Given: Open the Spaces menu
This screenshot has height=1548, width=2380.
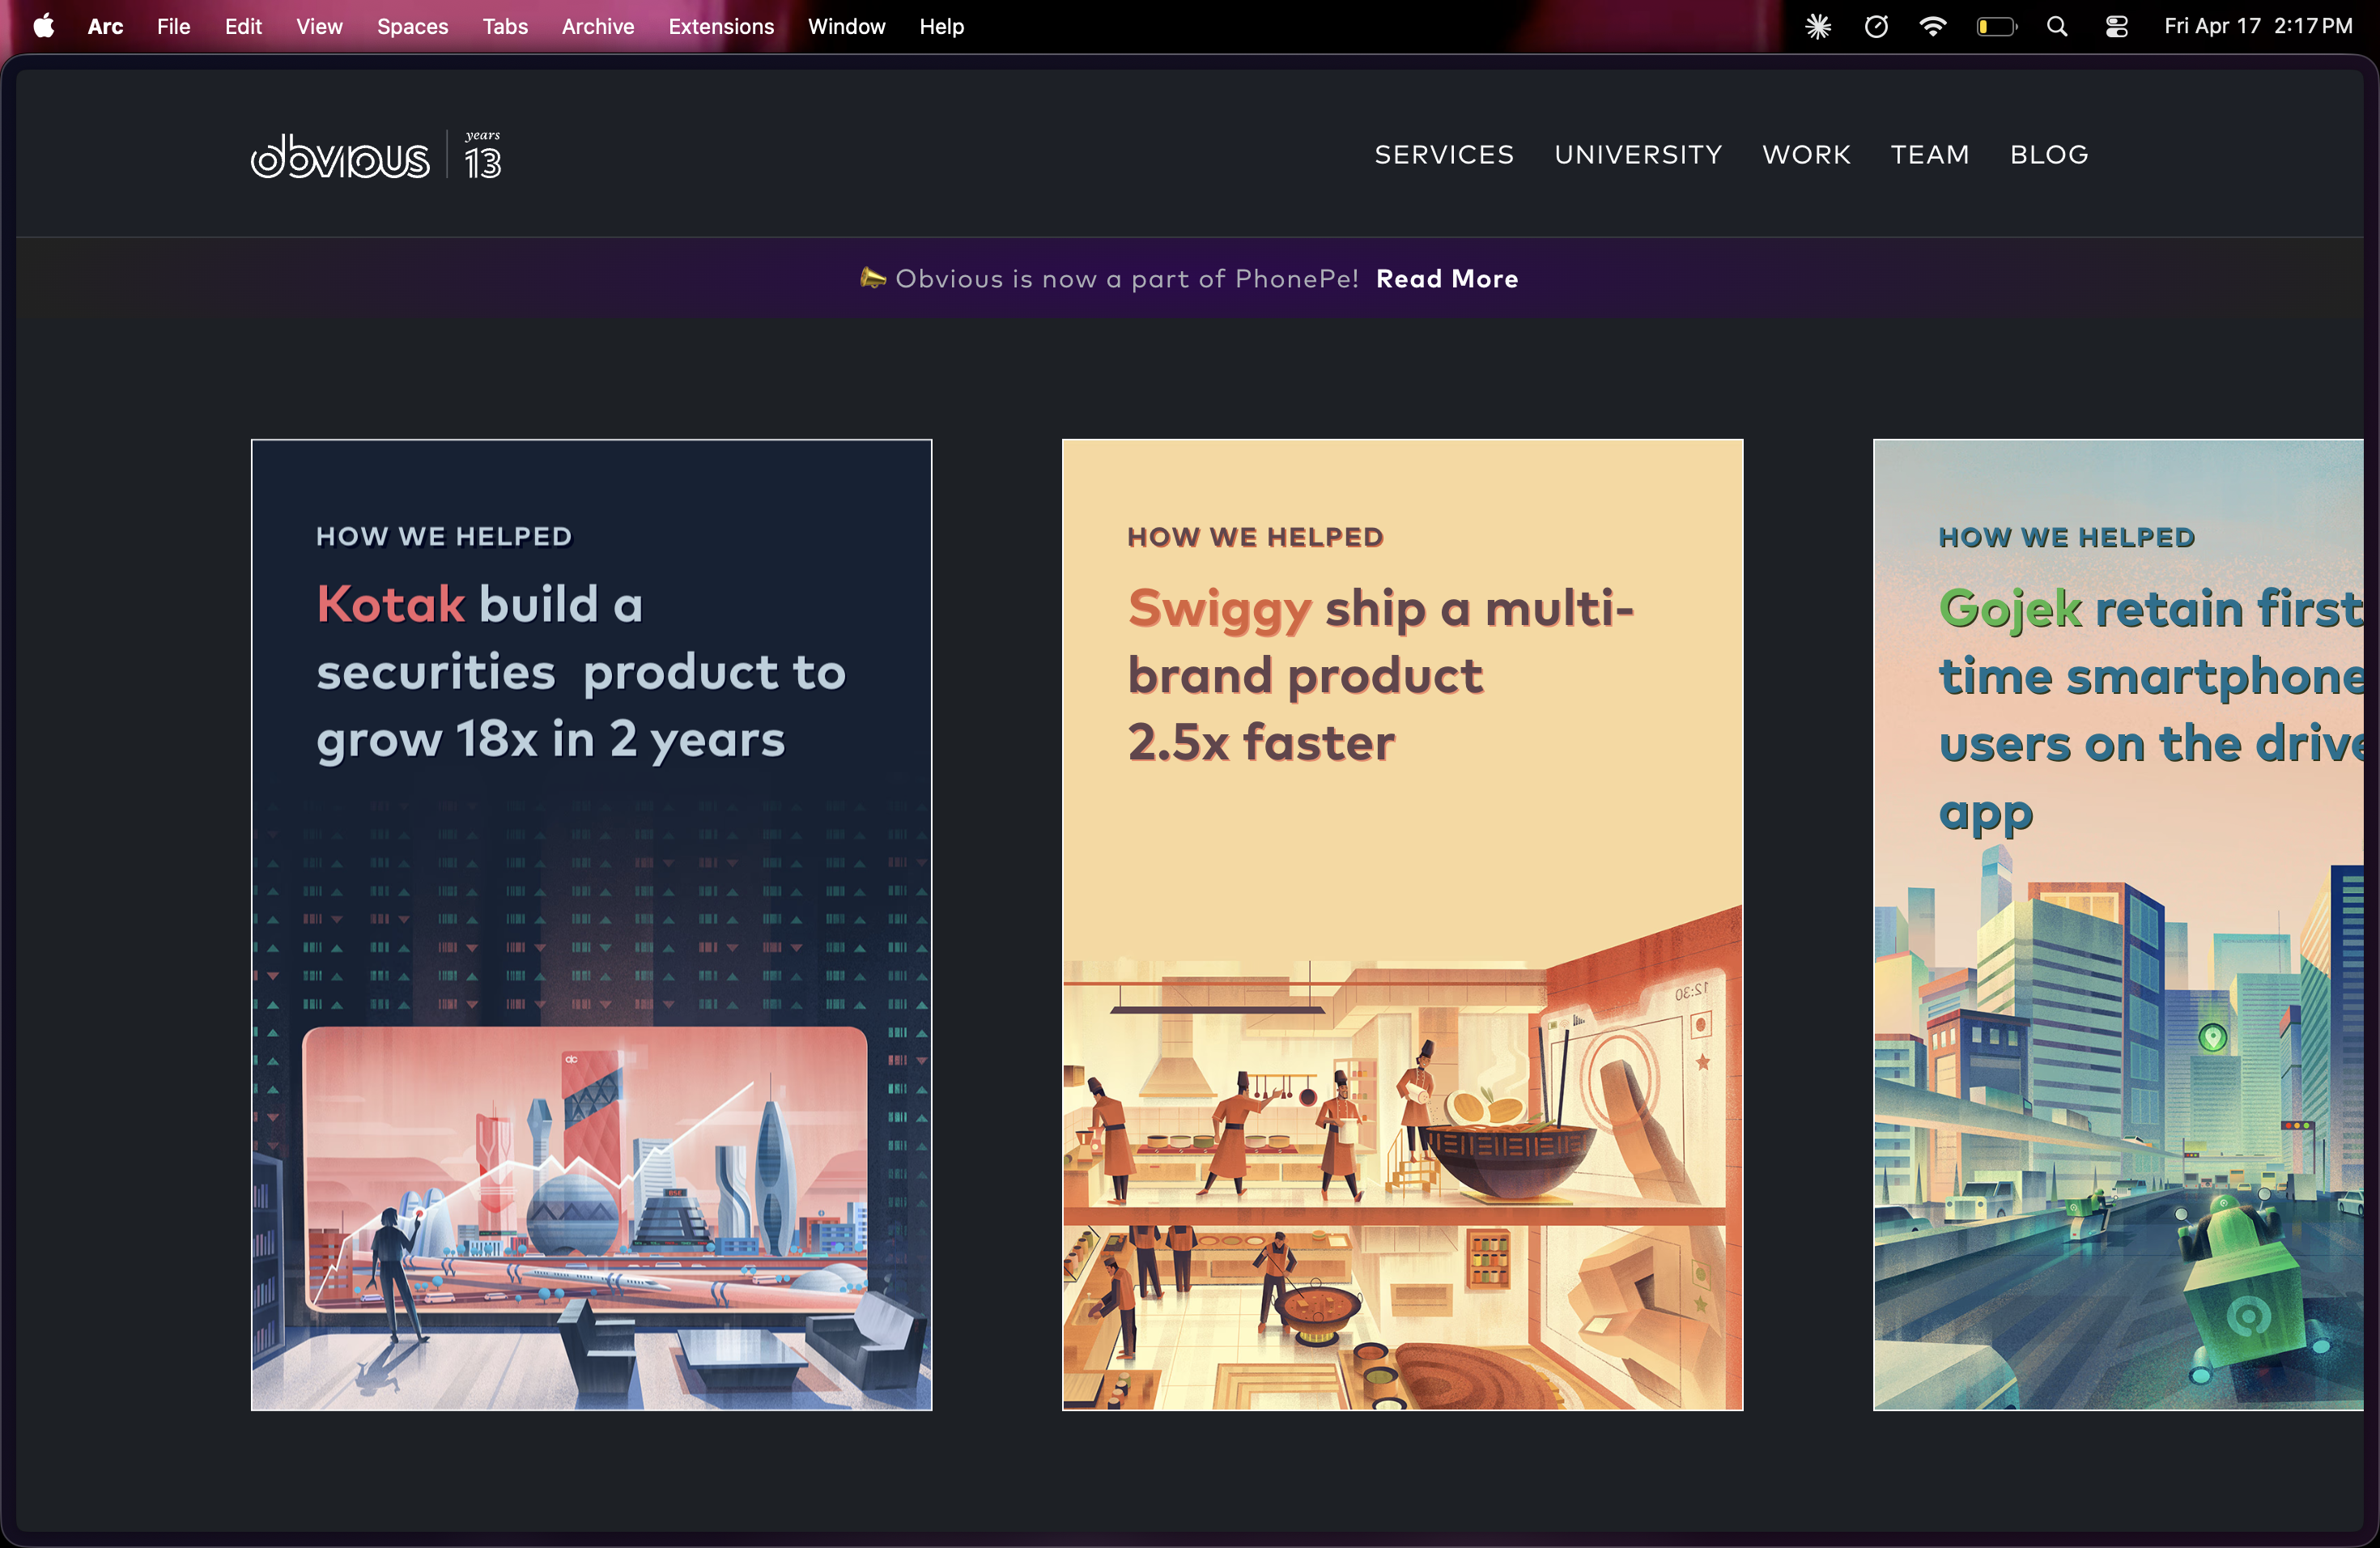Looking at the screenshot, I should pos(412,26).
